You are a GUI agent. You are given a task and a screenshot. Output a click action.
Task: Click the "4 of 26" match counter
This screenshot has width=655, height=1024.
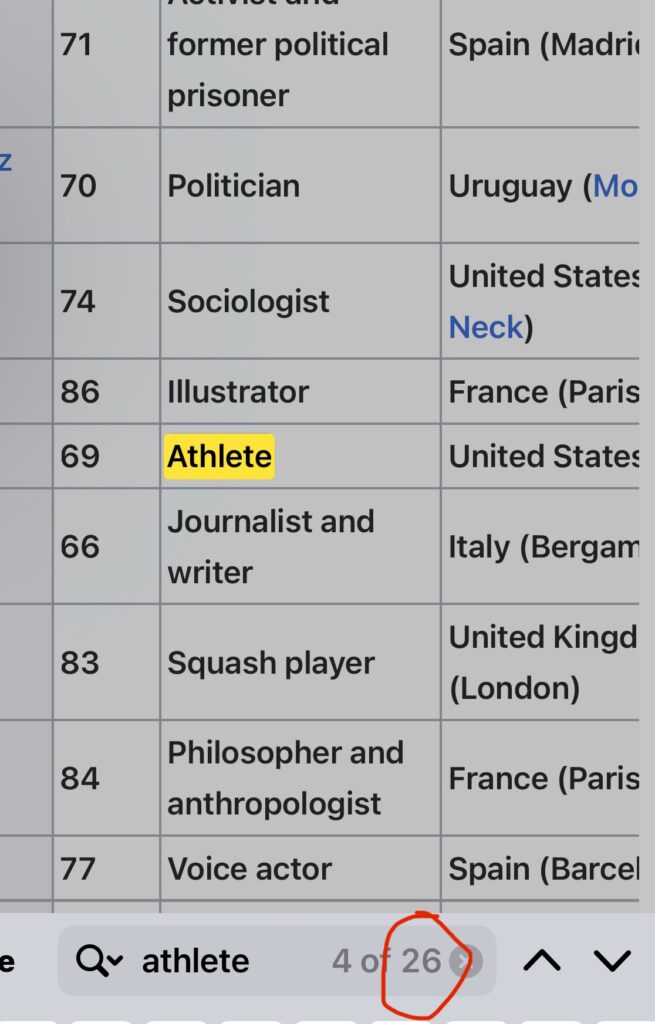click(386, 961)
